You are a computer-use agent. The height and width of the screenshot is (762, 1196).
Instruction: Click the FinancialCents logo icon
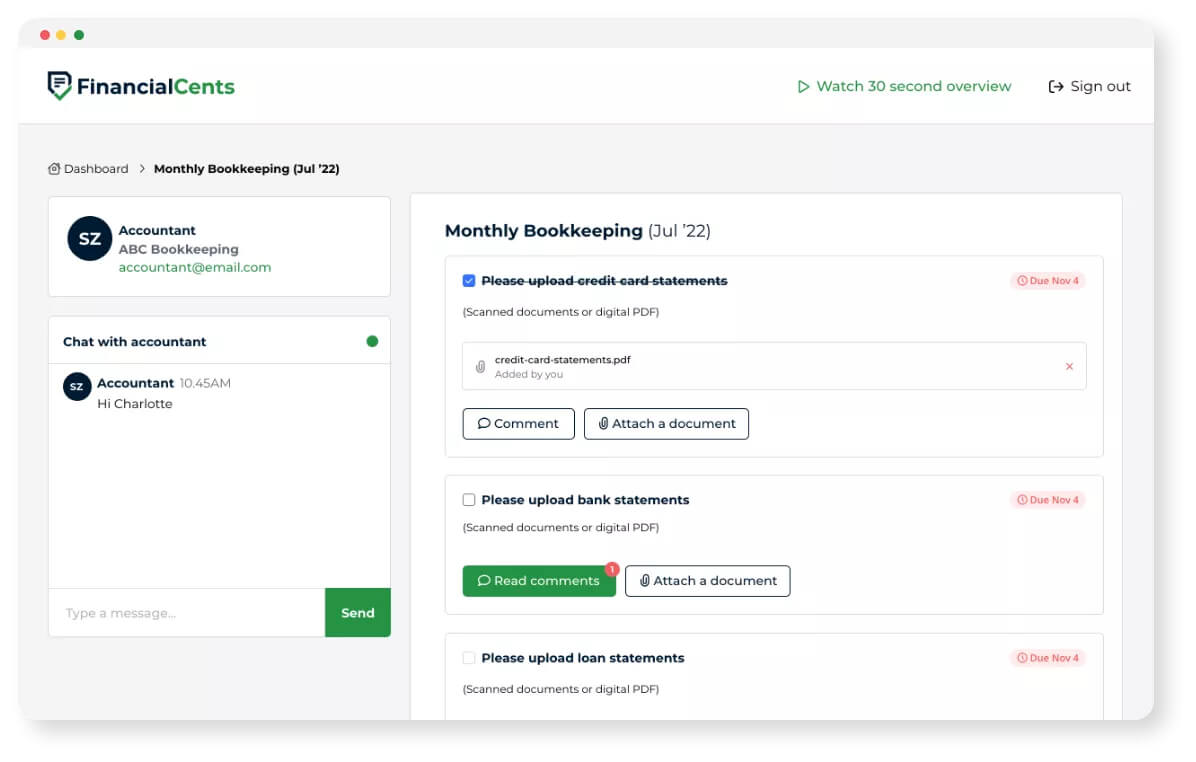click(59, 85)
